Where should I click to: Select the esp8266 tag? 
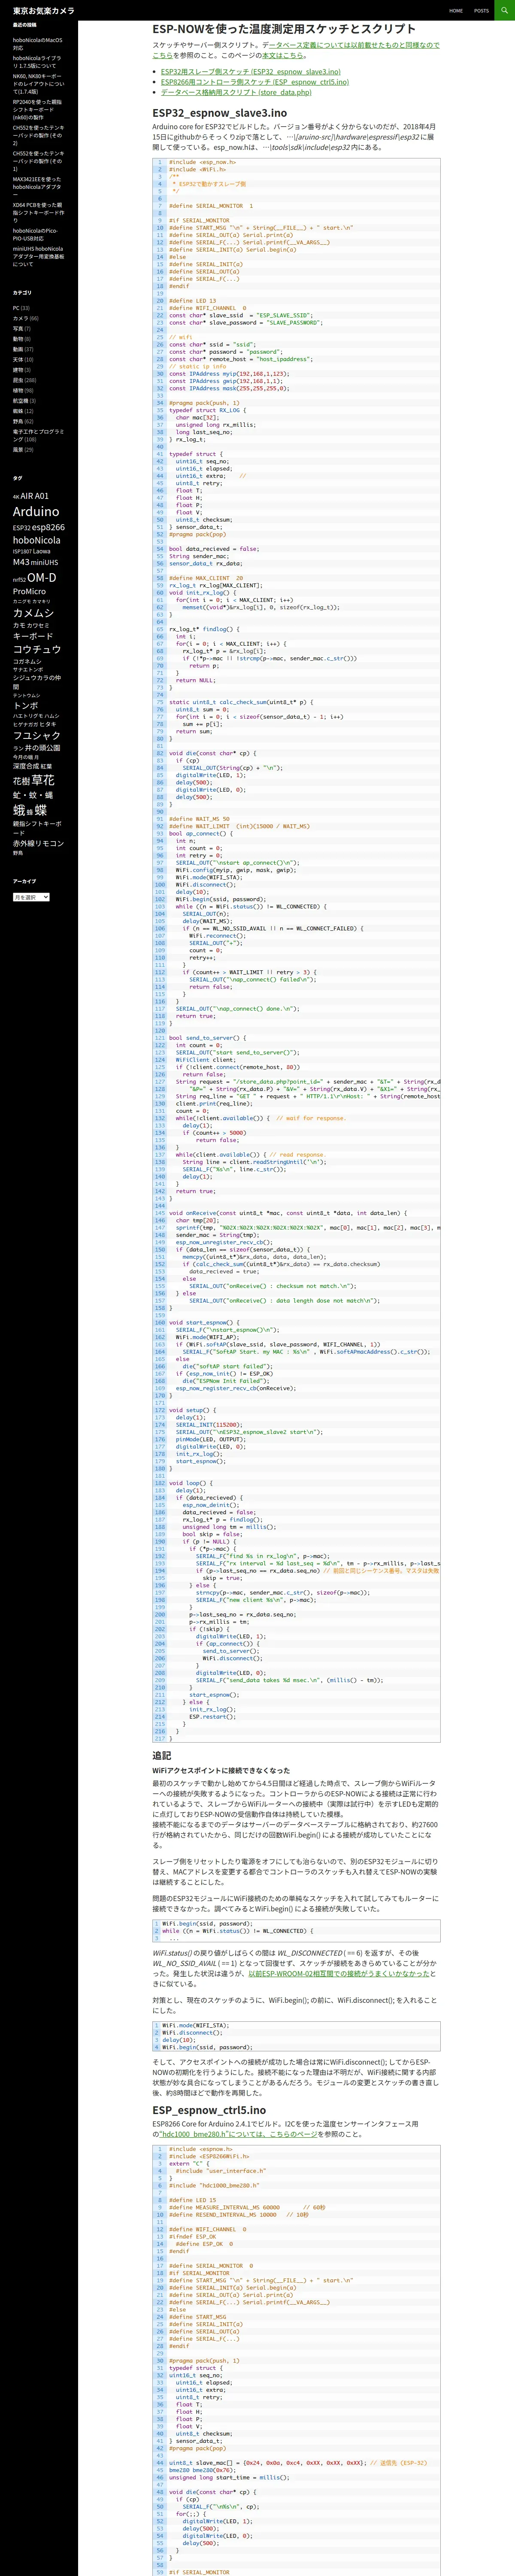48,527
